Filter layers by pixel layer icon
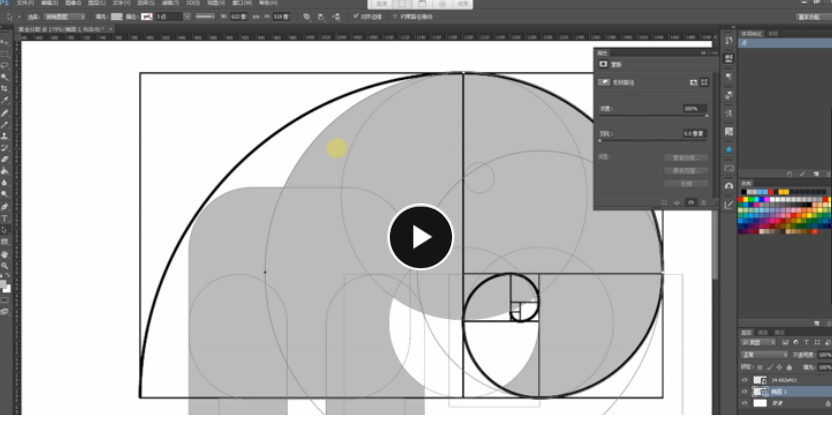832x438 pixels. click(785, 342)
